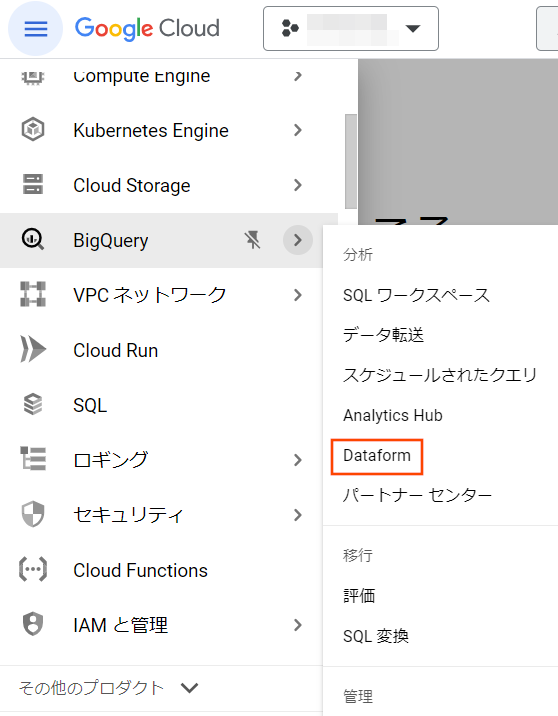The height and width of the screenshot is (716, 558).
Task: Open パートナー センター entry
Action: tap(417, 495)
